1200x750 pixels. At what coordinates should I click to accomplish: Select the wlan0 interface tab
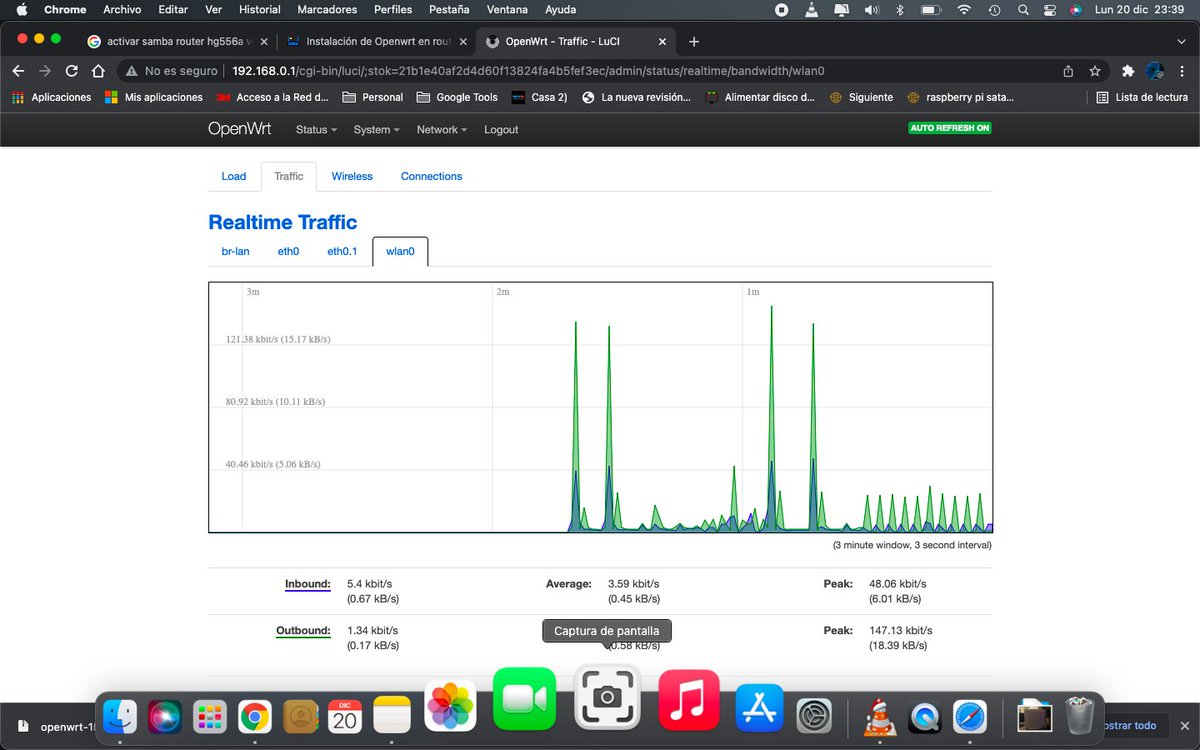400,251
